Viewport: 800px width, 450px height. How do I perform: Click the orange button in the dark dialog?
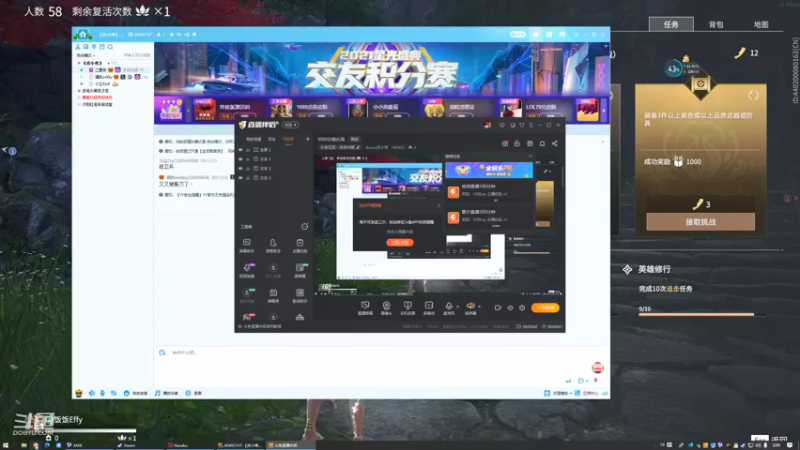coord(399,242)
